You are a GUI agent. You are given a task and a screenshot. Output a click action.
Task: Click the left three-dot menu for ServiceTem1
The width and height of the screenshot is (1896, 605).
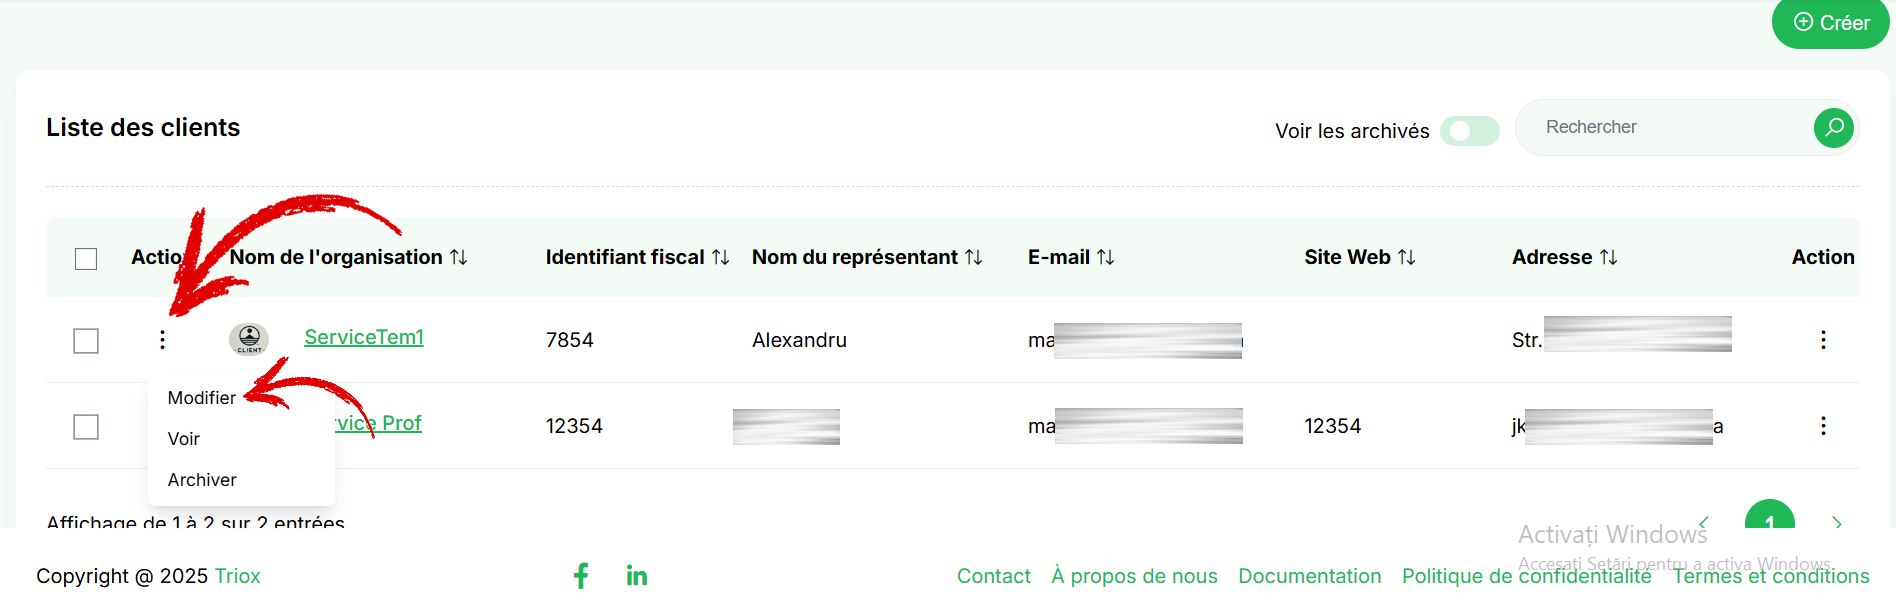162,340
